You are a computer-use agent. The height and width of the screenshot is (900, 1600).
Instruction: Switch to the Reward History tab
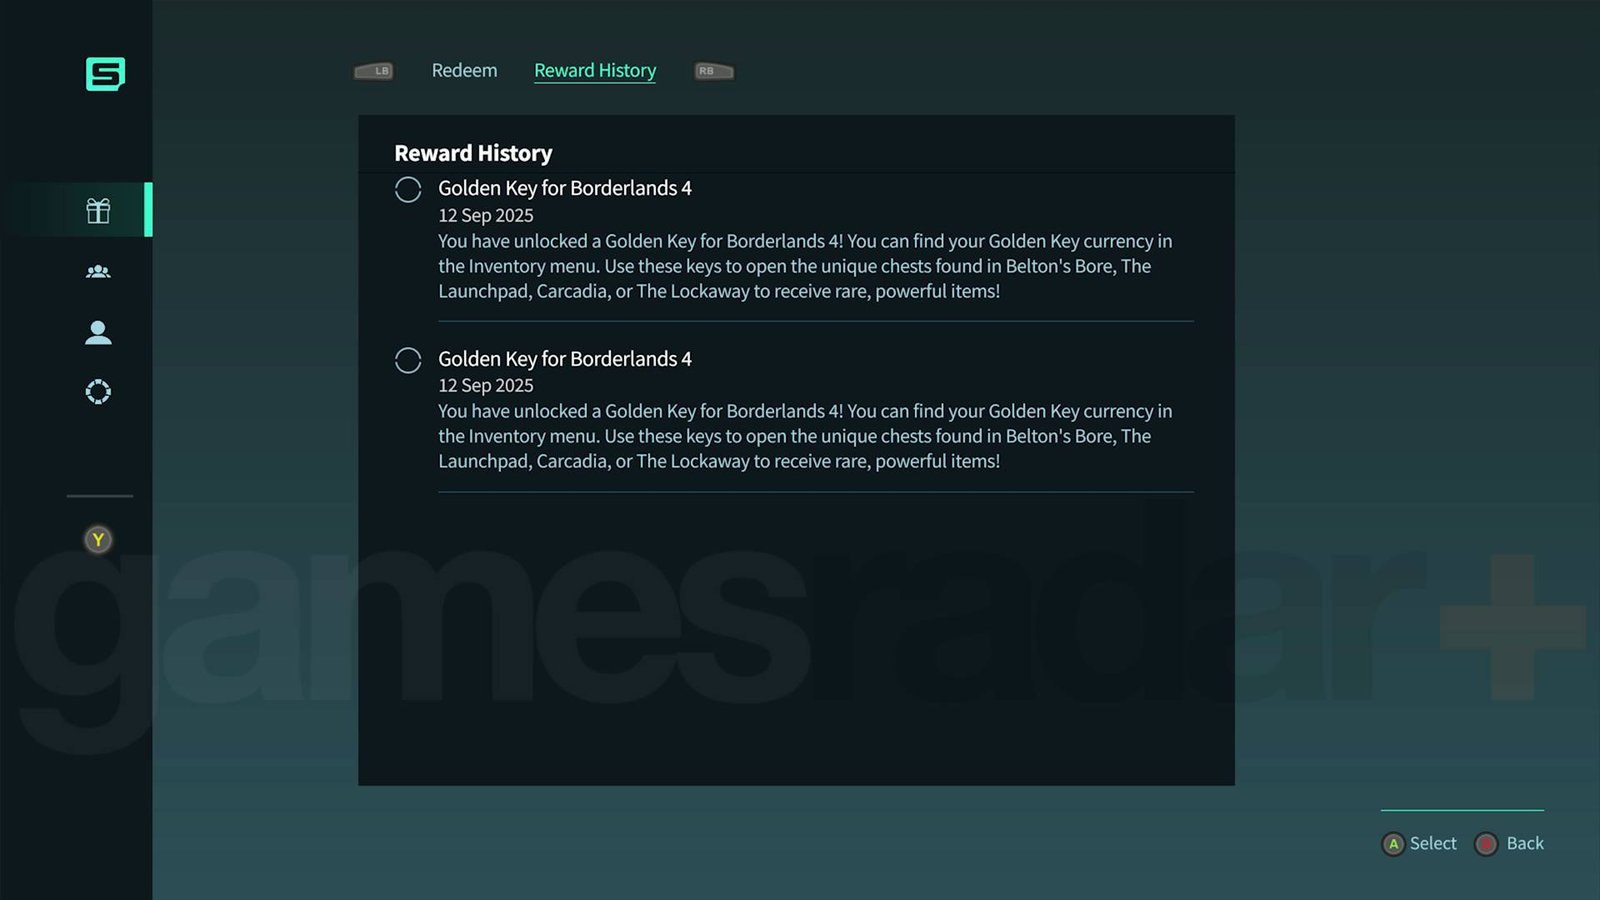coord(595,71)
